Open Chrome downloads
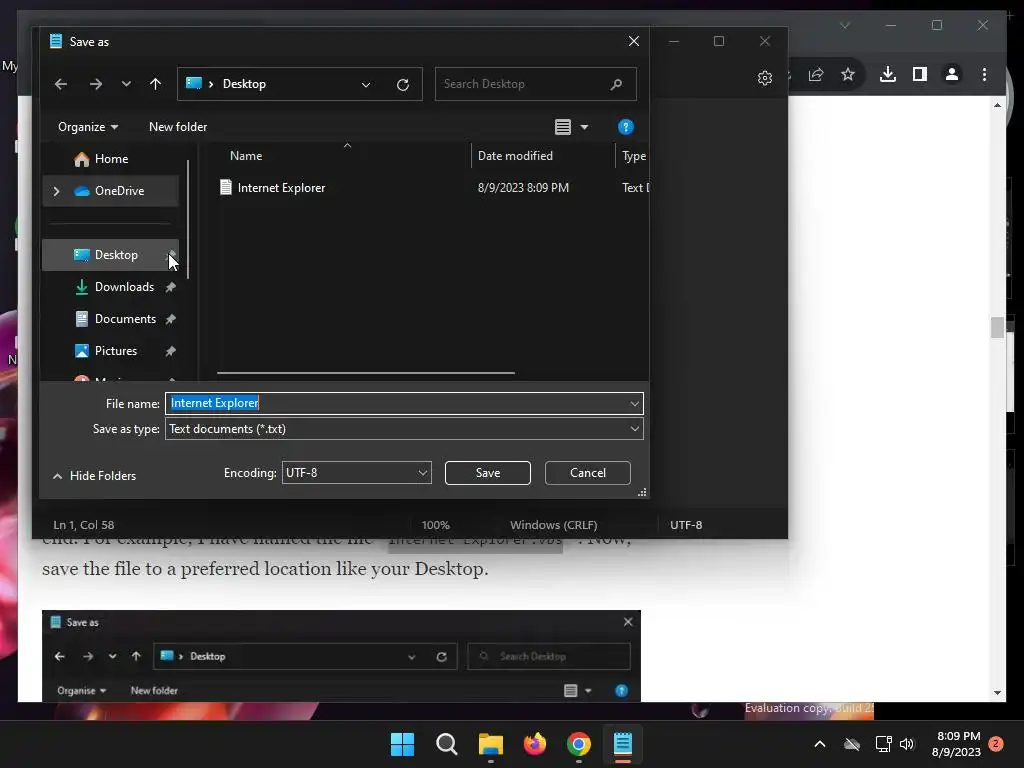 coord(888,74)
